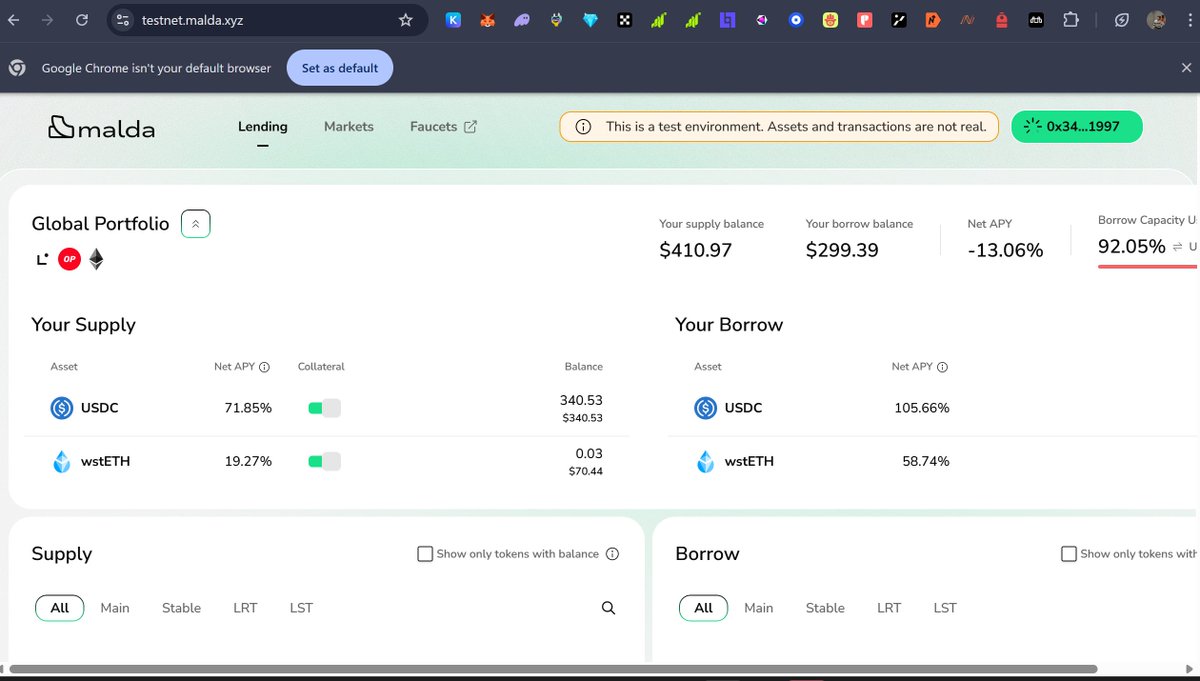Open the site information icon in address bar

(x=122, y=20)
